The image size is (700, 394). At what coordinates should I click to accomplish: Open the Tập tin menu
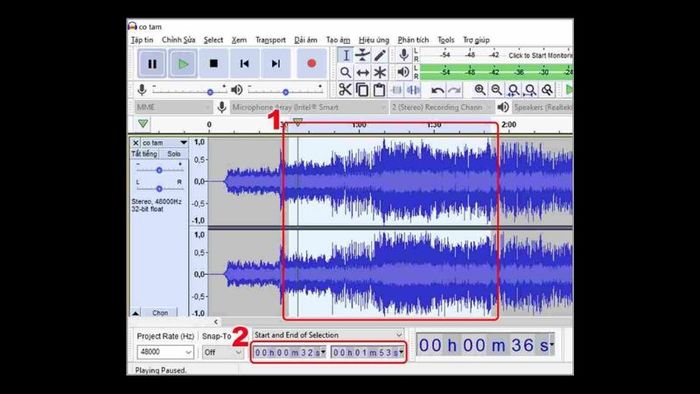(142, 40)
